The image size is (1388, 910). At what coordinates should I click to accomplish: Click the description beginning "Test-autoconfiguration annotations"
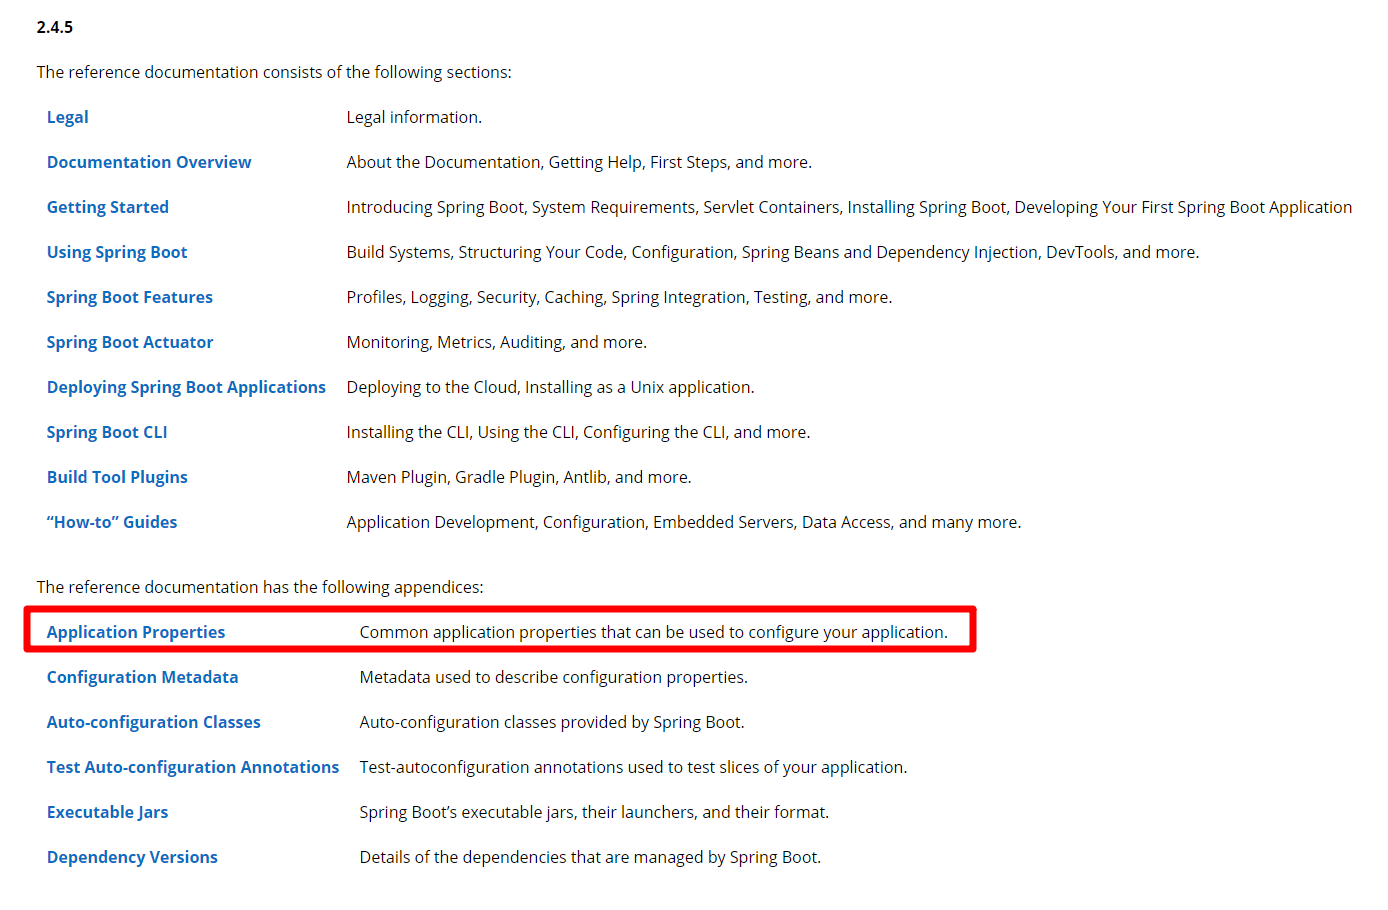click(x=634, y=767)
